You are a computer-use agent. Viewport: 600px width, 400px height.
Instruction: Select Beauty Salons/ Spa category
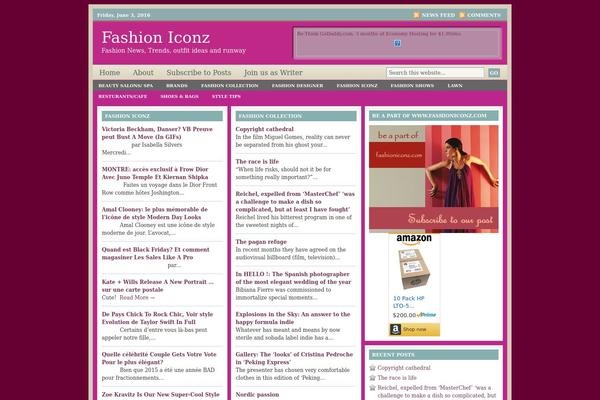tap(126, 85)
